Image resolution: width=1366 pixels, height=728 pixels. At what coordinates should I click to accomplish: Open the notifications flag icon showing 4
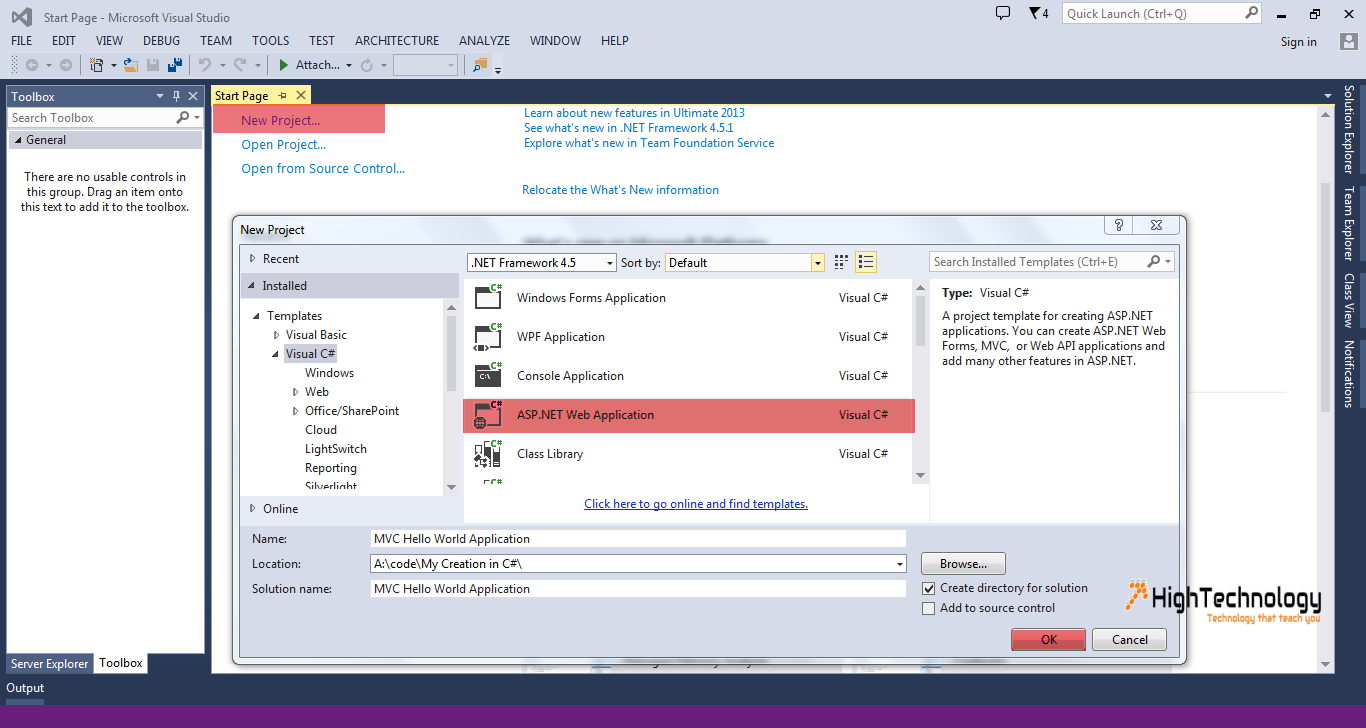click(x=1038, y=13)
